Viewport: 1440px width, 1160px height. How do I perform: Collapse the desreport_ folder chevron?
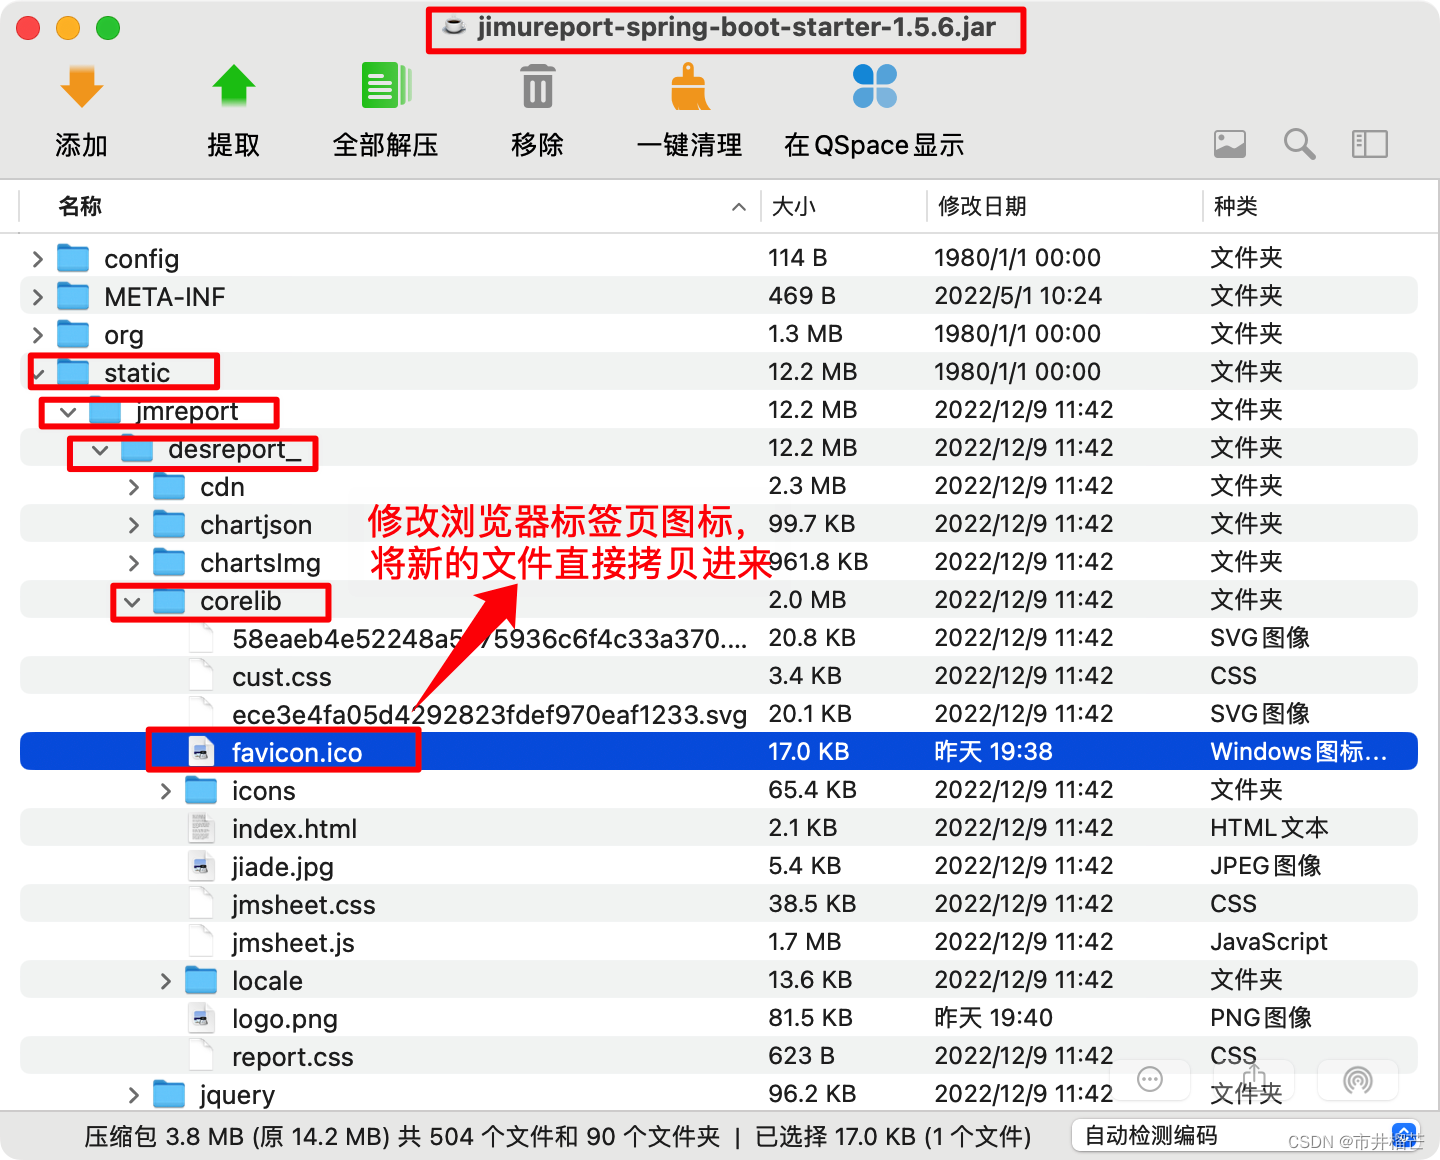(100, 450)
